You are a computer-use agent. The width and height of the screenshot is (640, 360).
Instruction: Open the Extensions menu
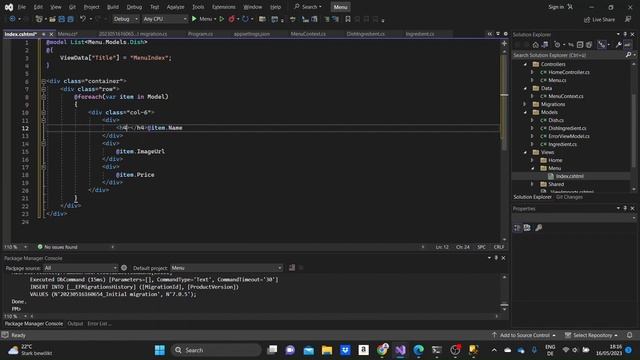[223, 7]
